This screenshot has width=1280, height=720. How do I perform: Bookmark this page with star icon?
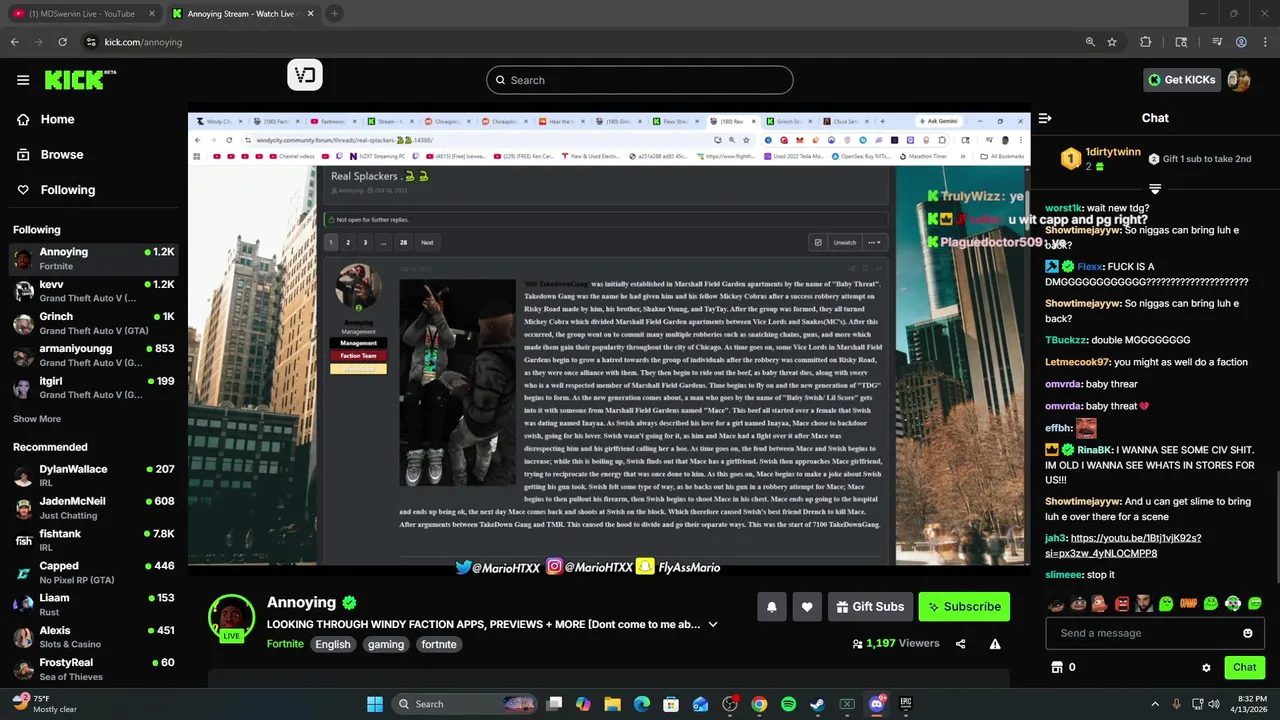point(1111,42)
